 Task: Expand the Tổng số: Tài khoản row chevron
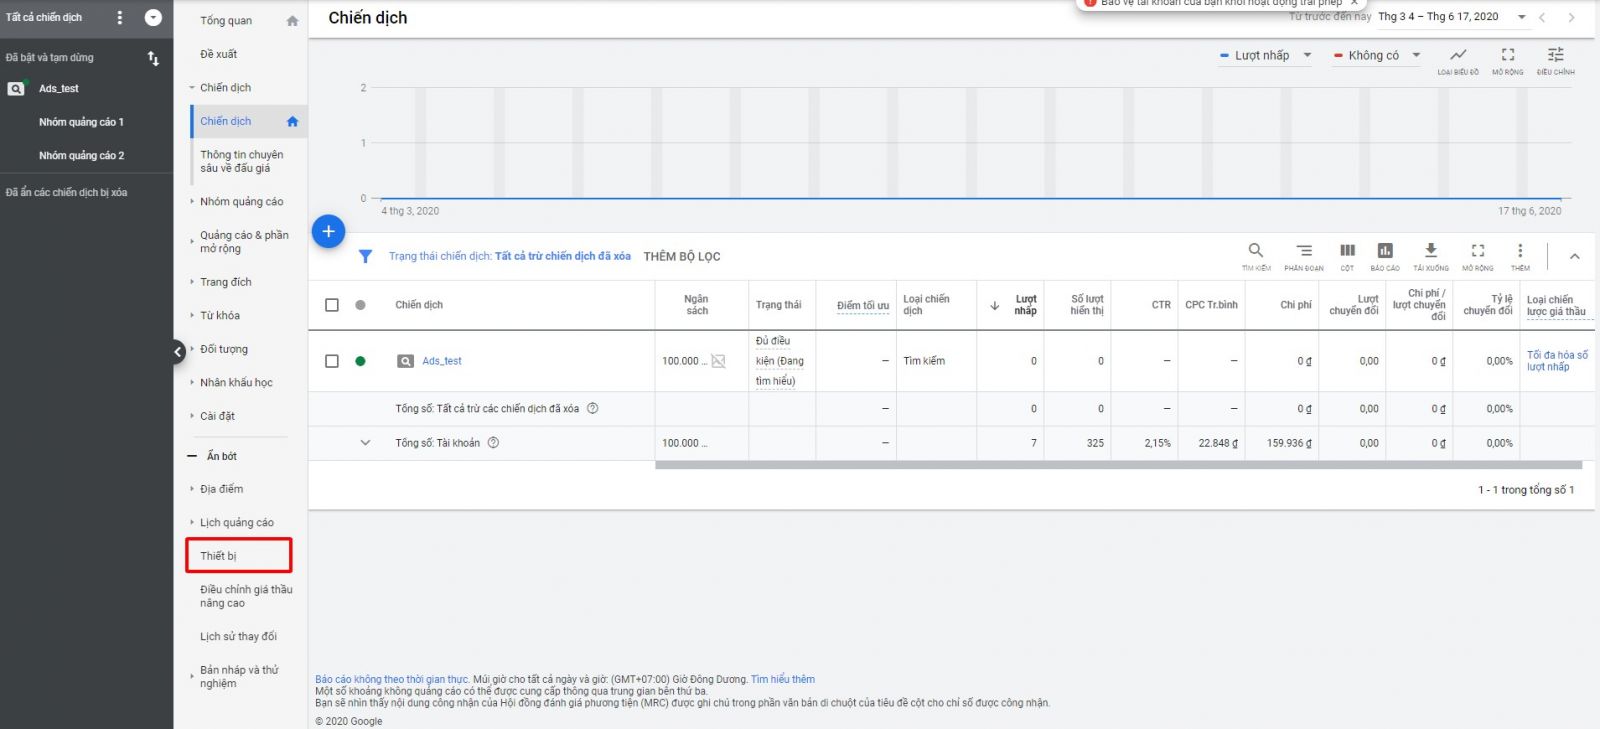[x=365, y=443]
